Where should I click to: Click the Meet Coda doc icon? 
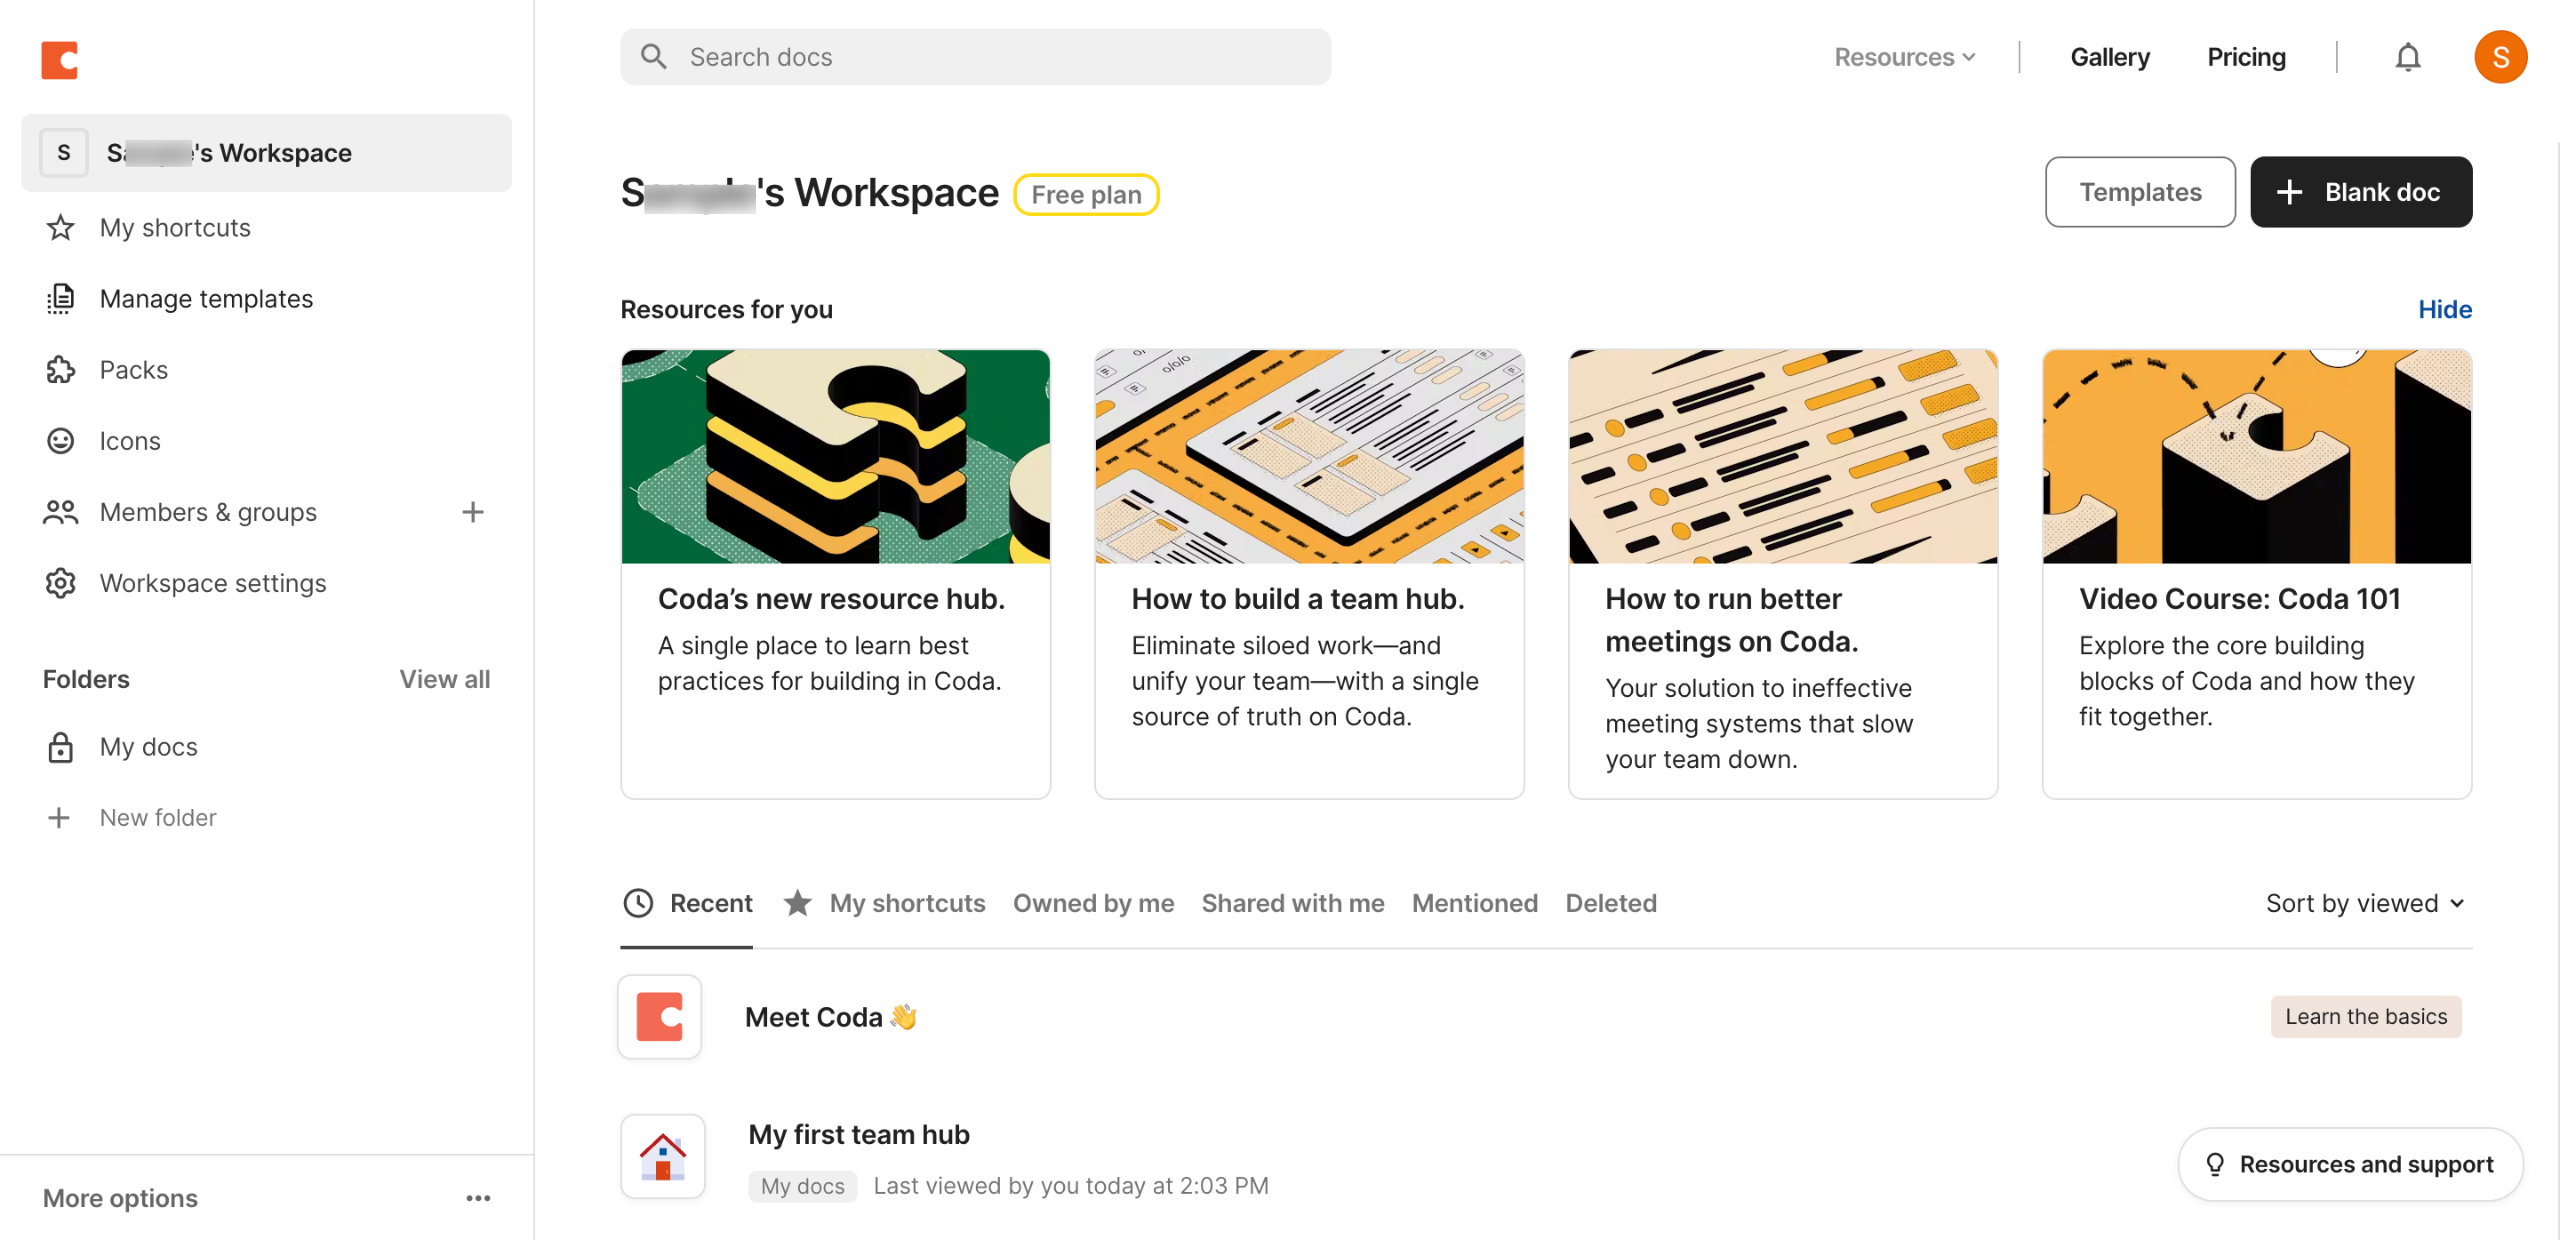pos(660,1016)
